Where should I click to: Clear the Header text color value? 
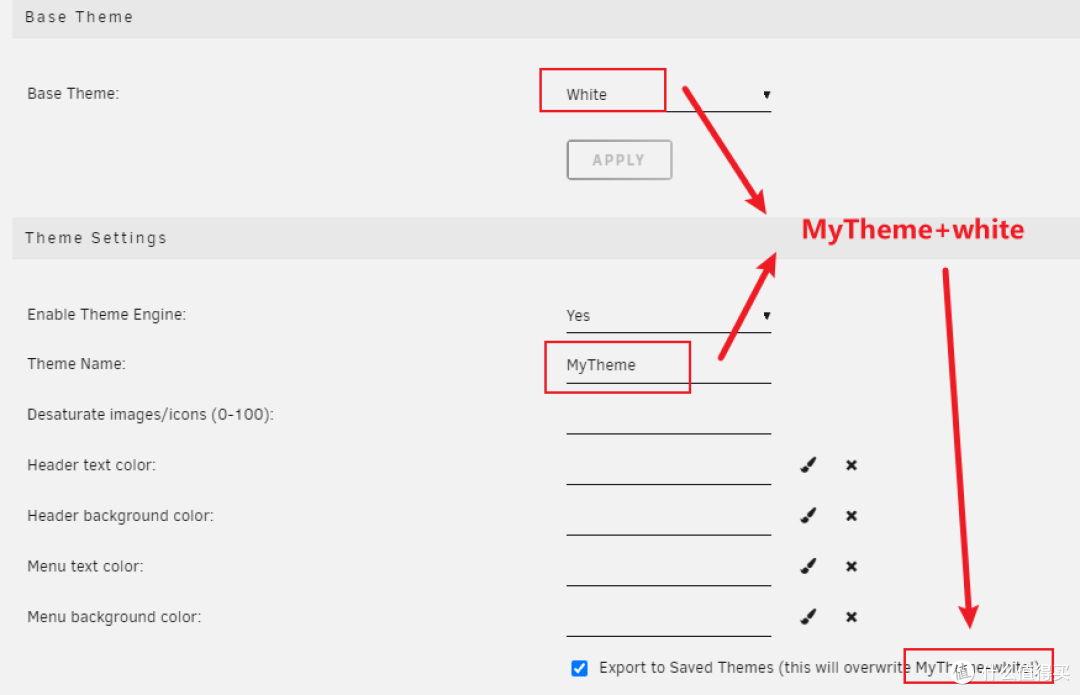point(851,465)
